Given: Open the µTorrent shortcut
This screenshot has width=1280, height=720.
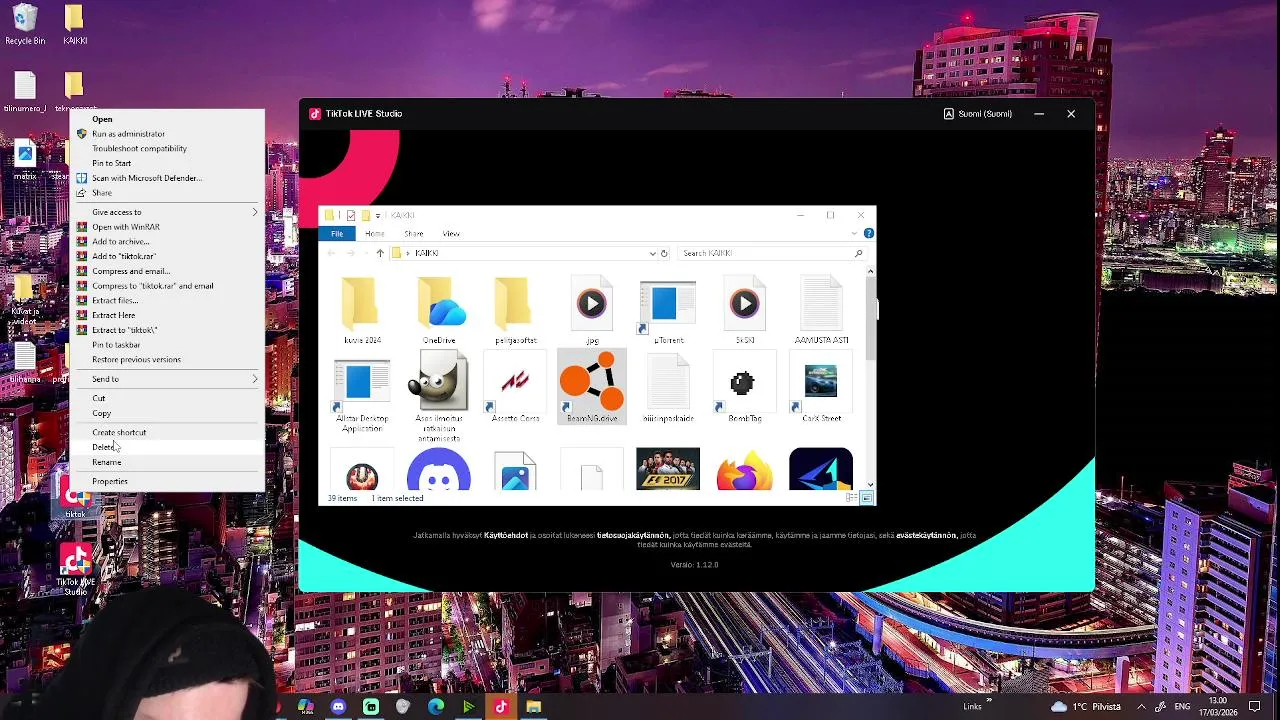Looking at the screenshot, I should (x=668, y=311).
